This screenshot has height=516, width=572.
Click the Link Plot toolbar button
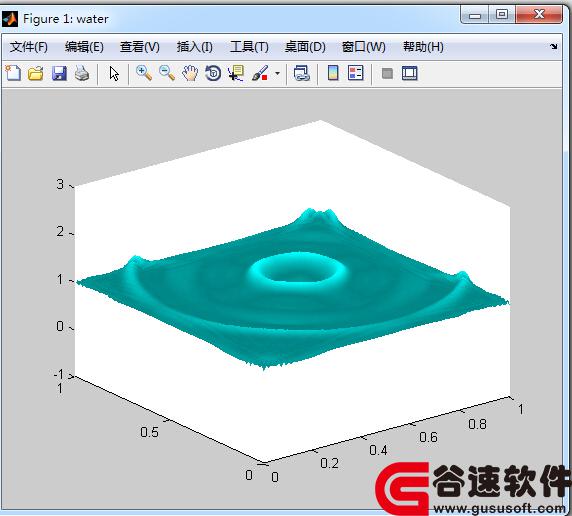pyautogui.click(x=302, y=73)
